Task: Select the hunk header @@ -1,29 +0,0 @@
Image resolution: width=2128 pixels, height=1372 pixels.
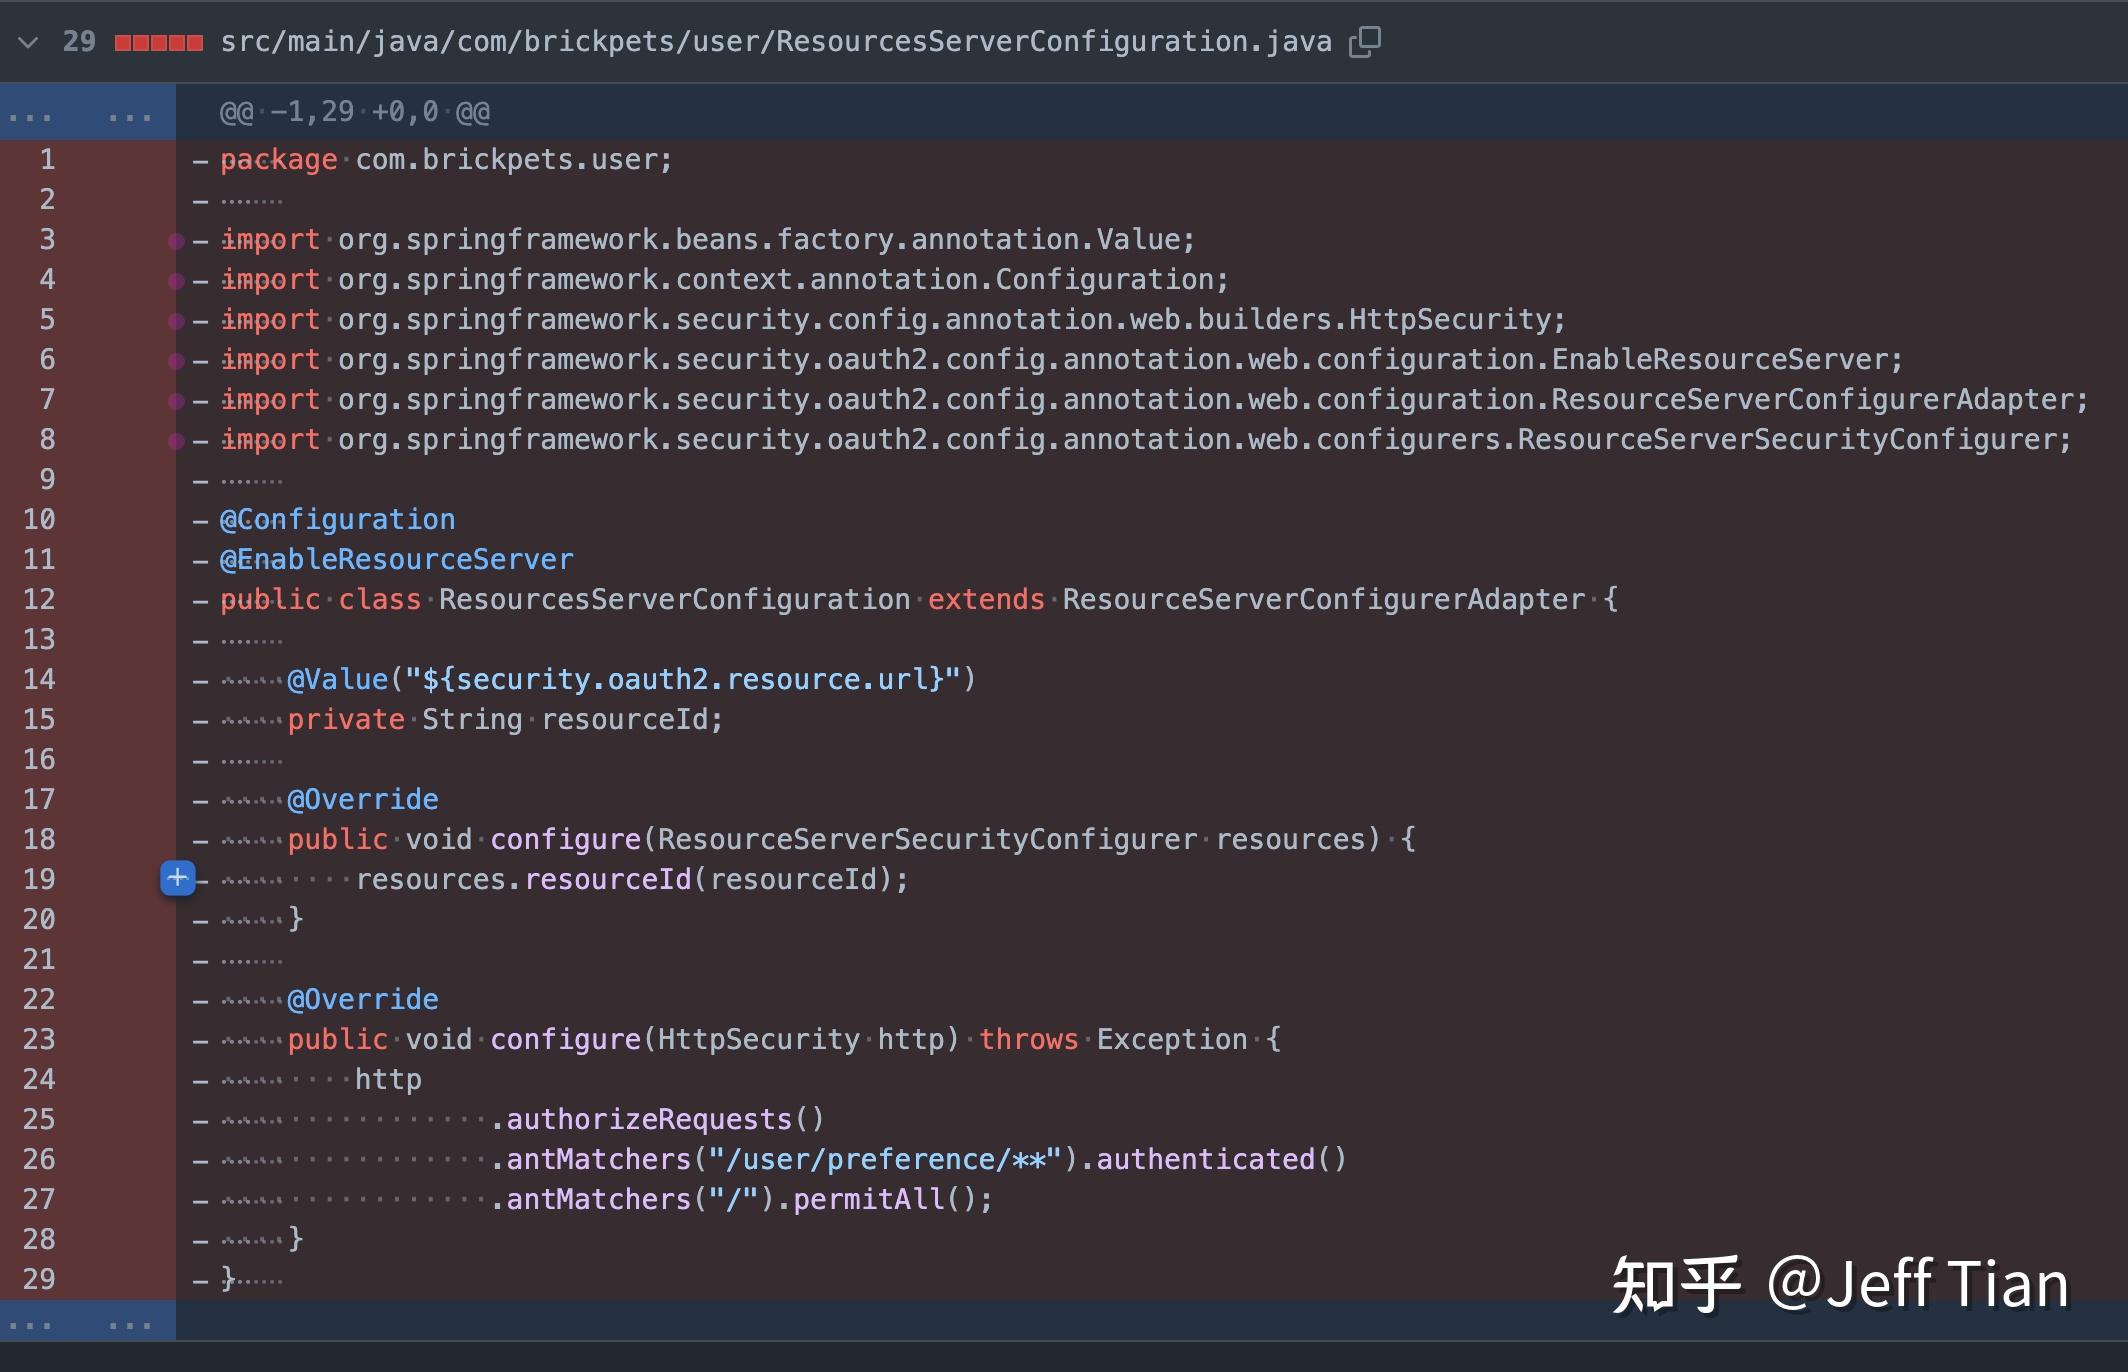Action: click(x=355, y=112)
